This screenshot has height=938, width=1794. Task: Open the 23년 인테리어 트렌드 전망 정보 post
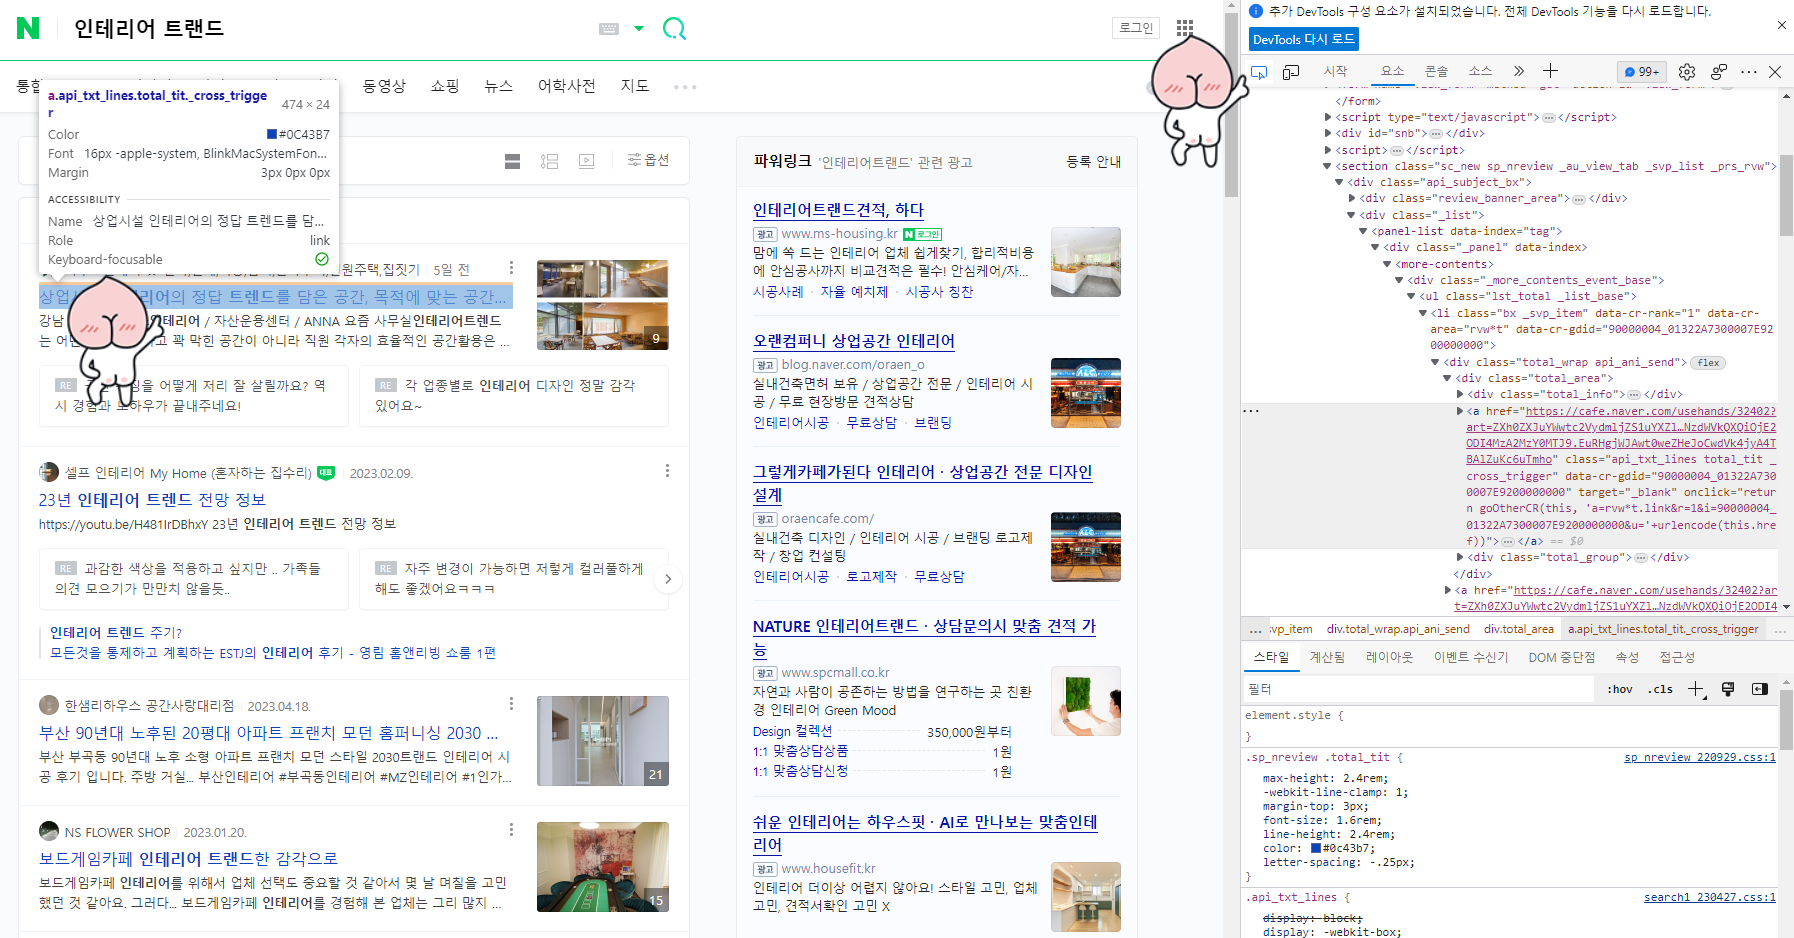point(152,499)
